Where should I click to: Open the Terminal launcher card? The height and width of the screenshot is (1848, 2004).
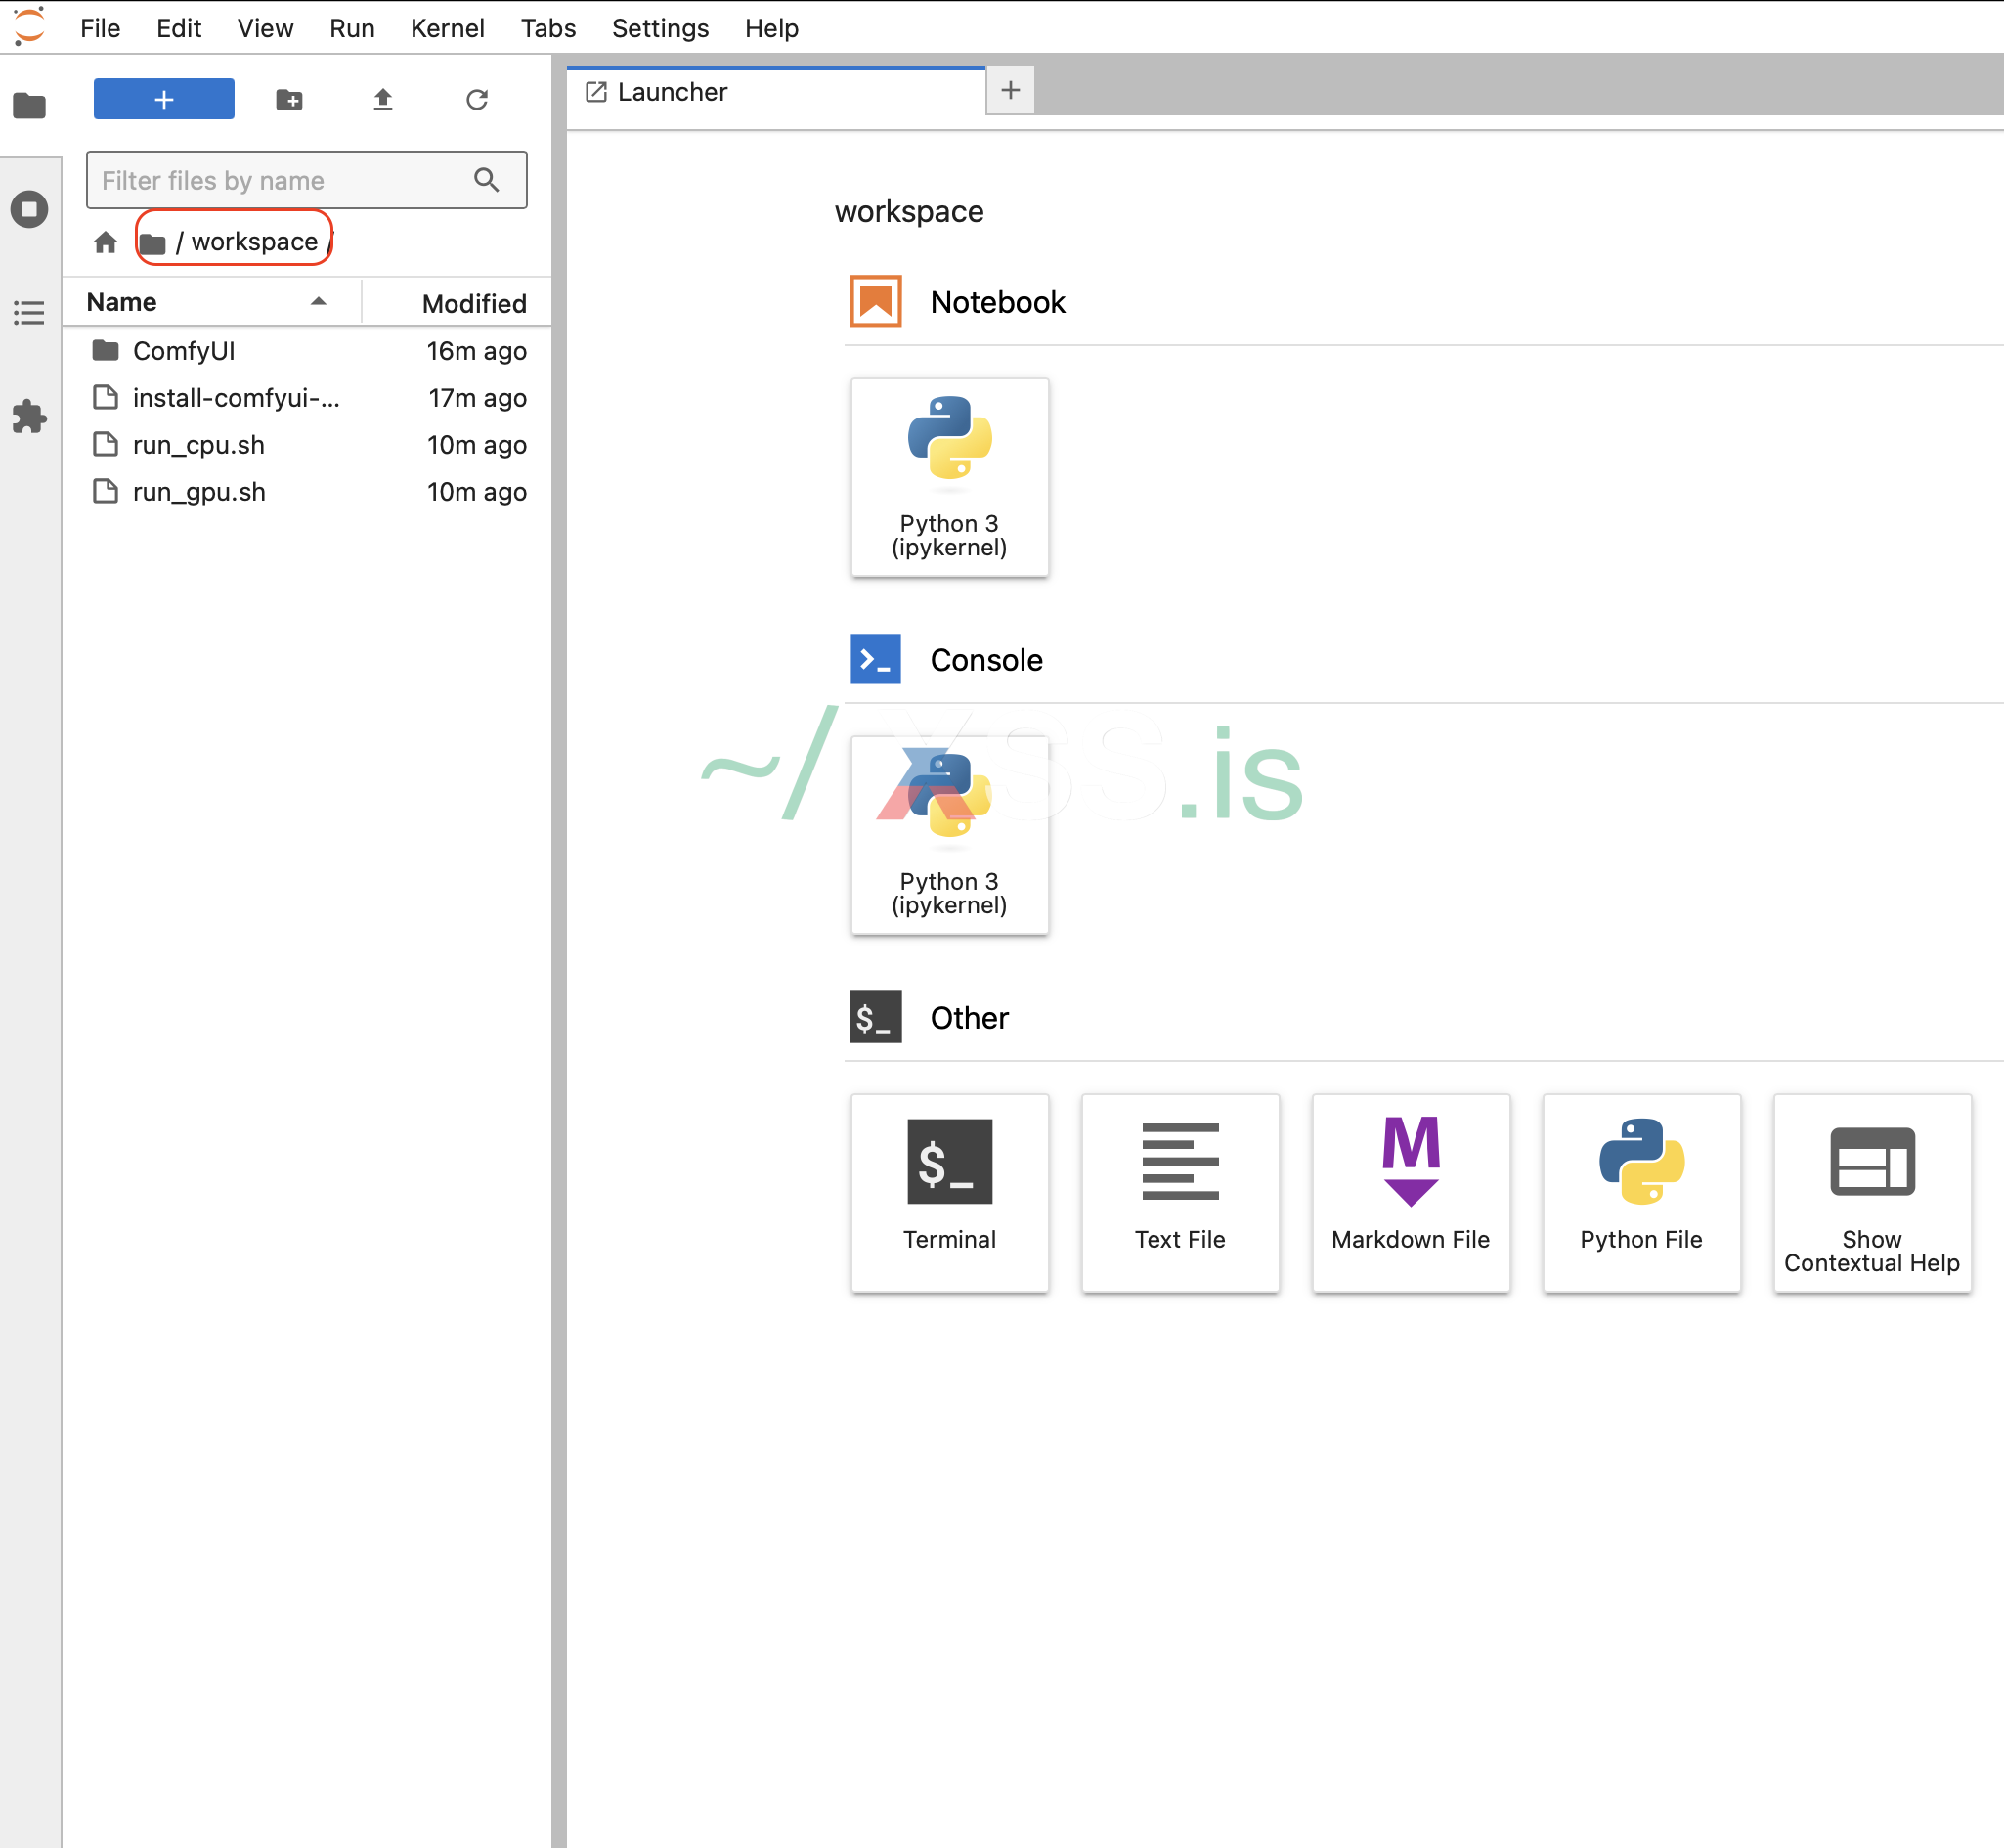coord(949,1191)
